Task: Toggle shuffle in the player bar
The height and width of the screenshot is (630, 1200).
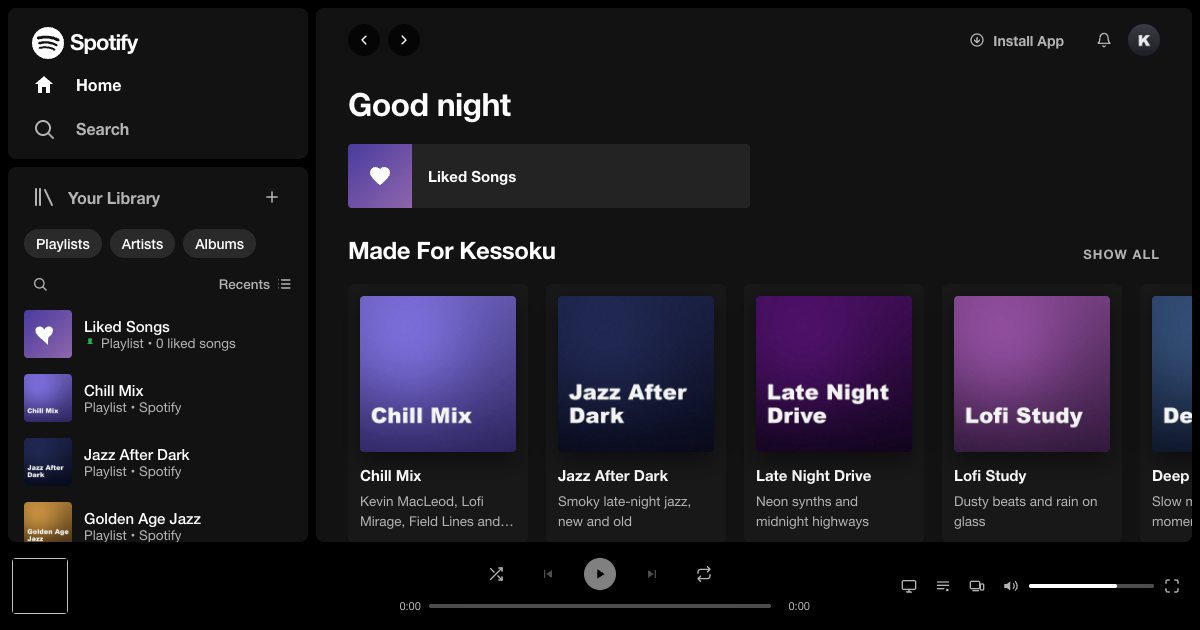Action: pyautogui.click(x=496, y=574)
